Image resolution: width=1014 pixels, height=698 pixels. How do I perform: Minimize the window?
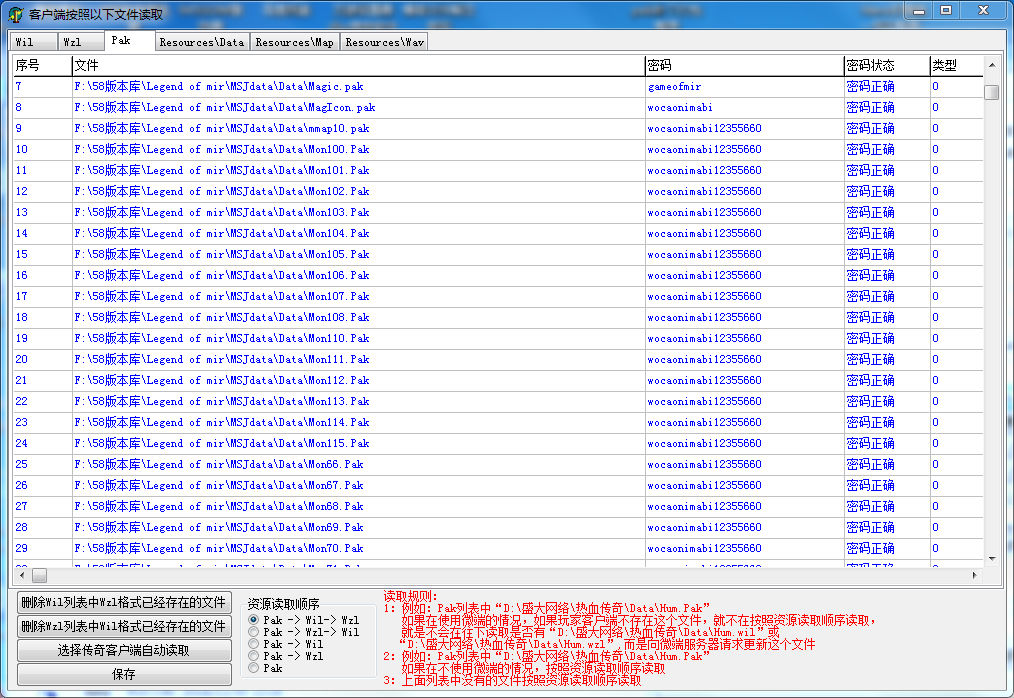tap(919, 11)
